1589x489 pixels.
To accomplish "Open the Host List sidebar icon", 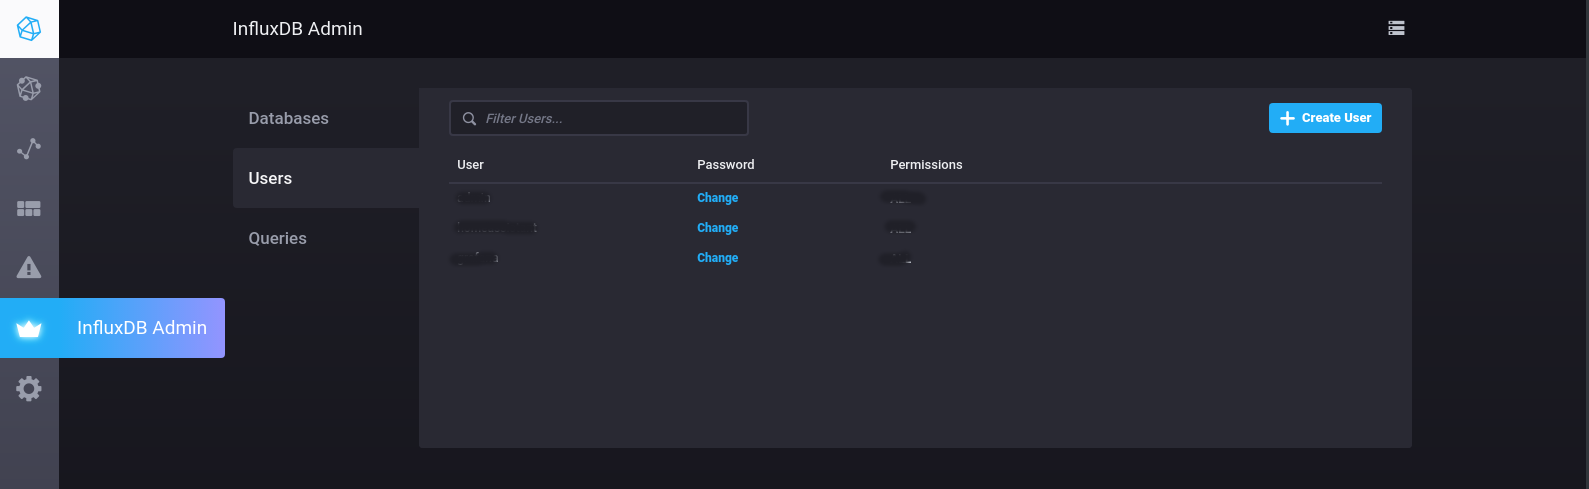I will [29, 89].
